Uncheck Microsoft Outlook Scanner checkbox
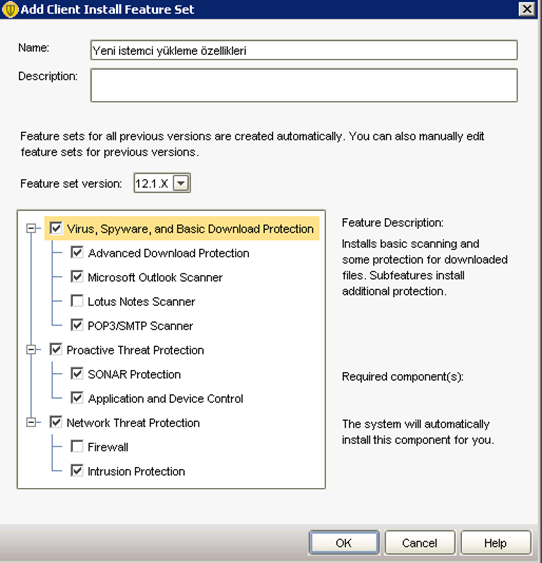The width and height of the screenshot is (542, 563). pyautogui.click(x=77, y=277)
